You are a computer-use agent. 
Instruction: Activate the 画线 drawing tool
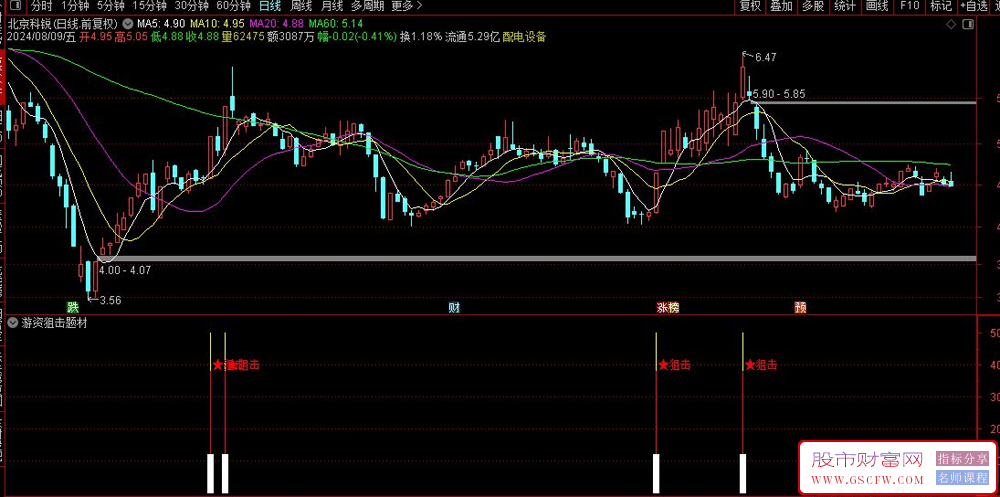[x=877, y=6]
